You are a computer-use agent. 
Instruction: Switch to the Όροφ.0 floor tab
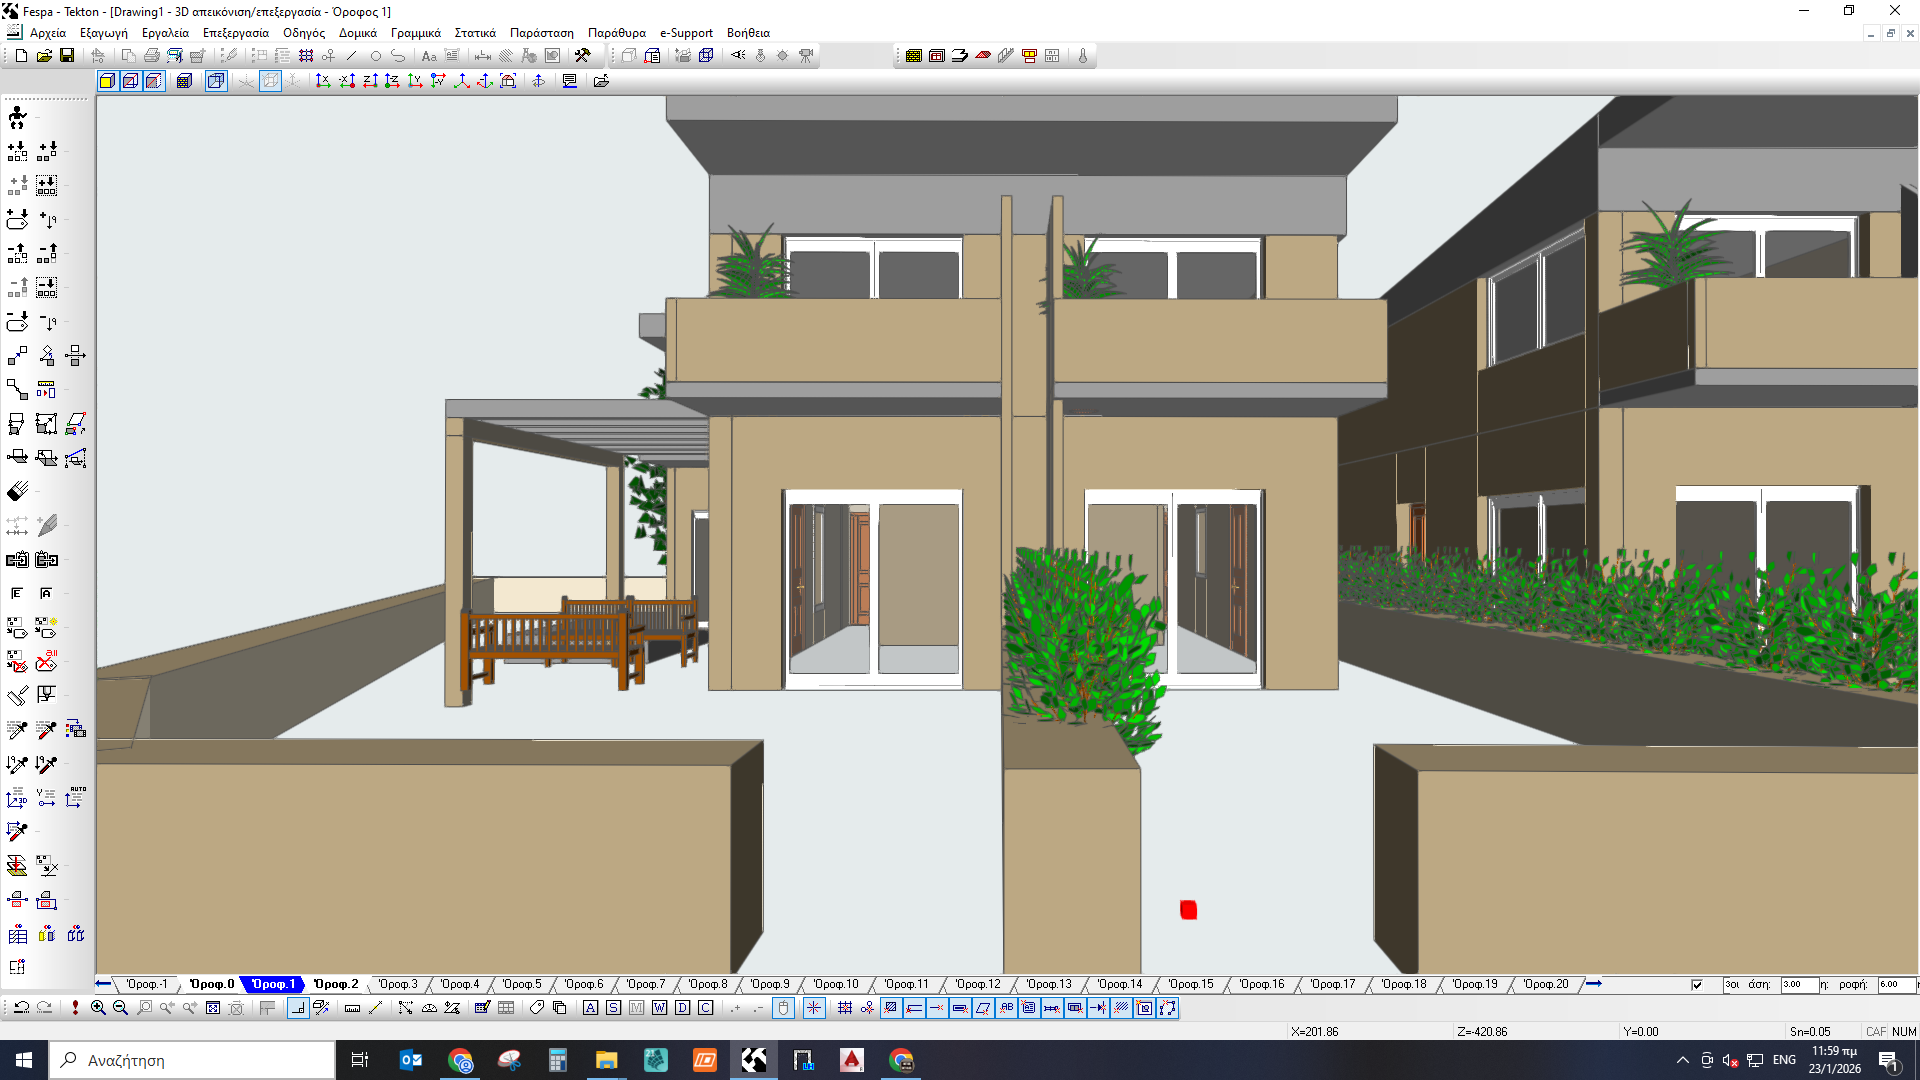click(212, 984)
